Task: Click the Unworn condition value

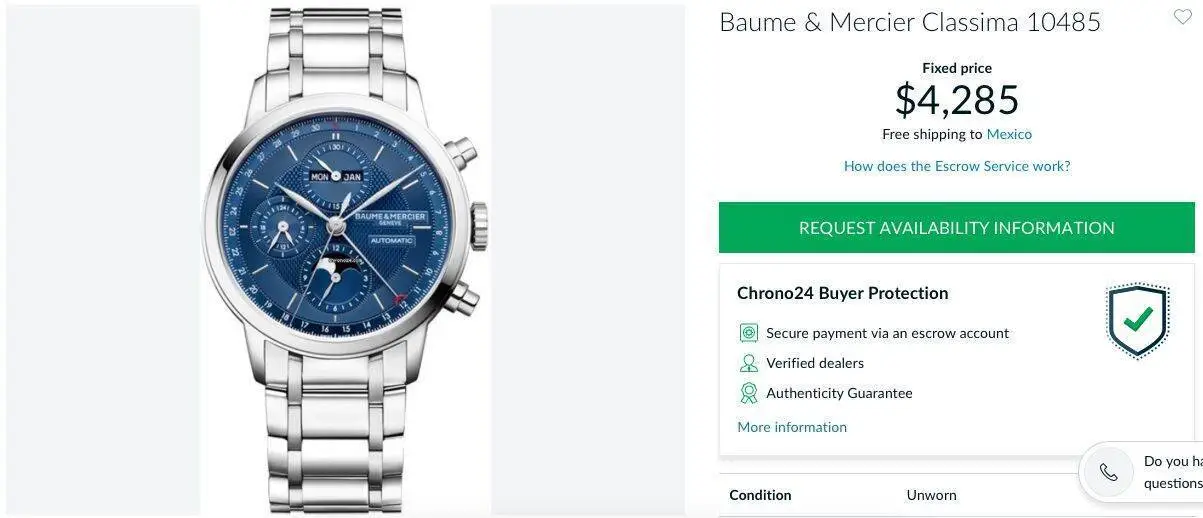Action: (x=931, y=495)
